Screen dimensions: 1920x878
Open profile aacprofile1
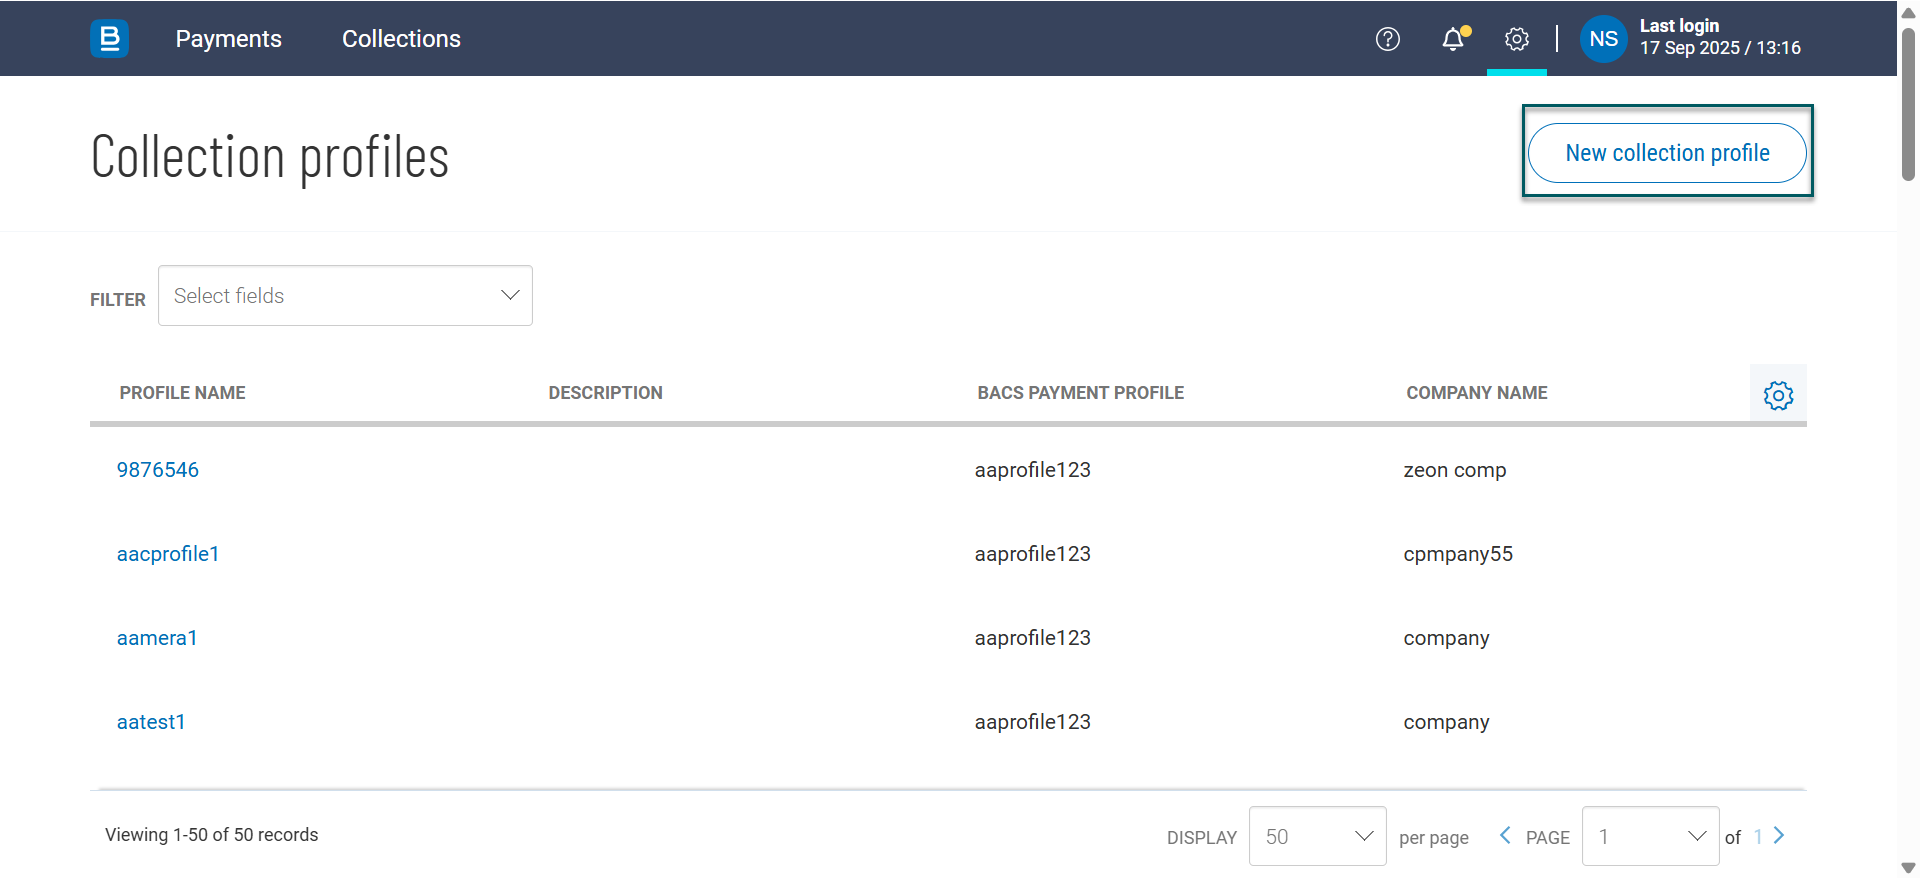(168, 554)
